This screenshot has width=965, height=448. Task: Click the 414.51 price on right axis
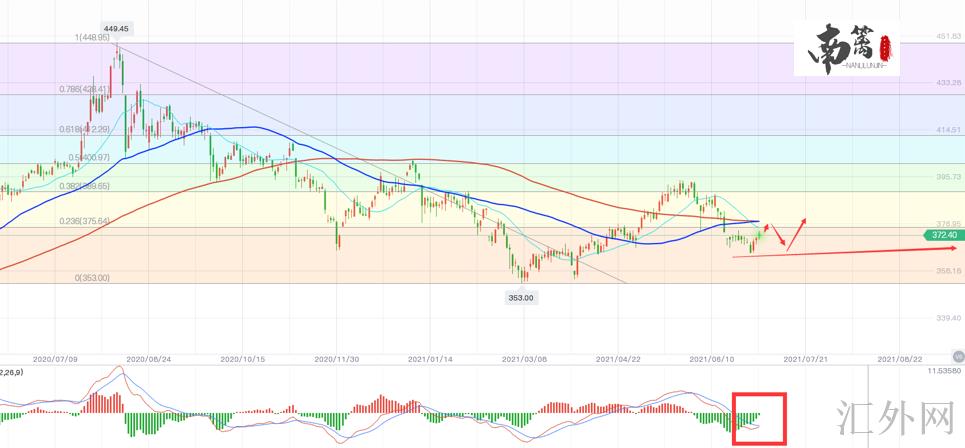tap(947, 130)
